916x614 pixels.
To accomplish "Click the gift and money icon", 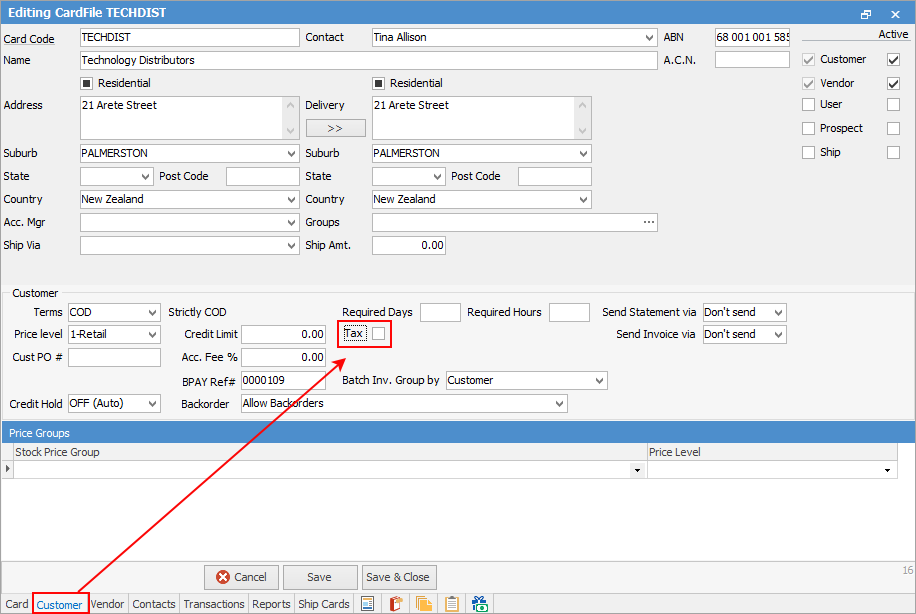I will click(480, 604).
